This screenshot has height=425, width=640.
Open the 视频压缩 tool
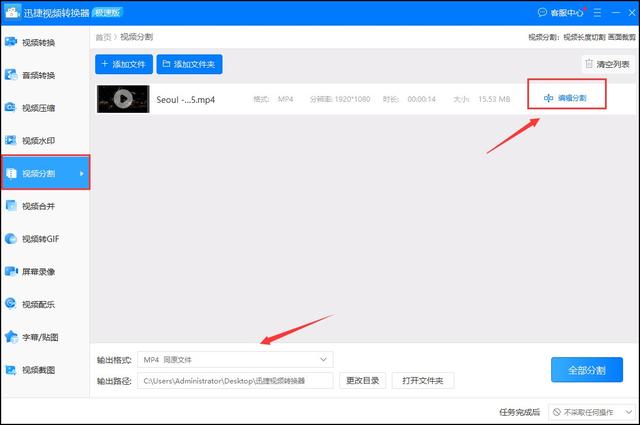pyautogui.click(x=38, y=108)
